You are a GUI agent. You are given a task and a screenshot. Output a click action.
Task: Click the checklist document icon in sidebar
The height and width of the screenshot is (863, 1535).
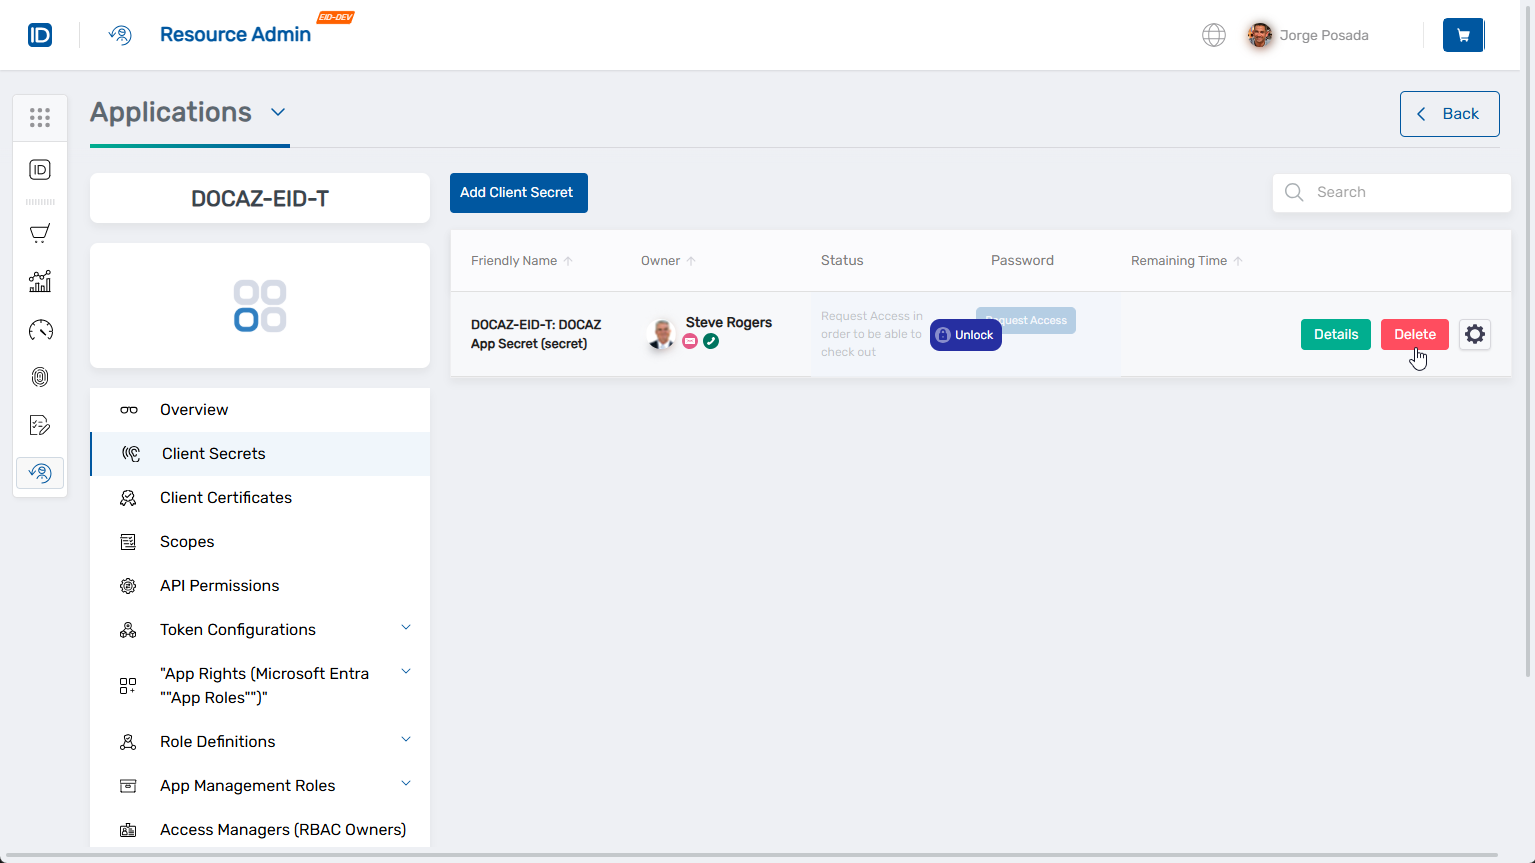[x=40, y=425]
